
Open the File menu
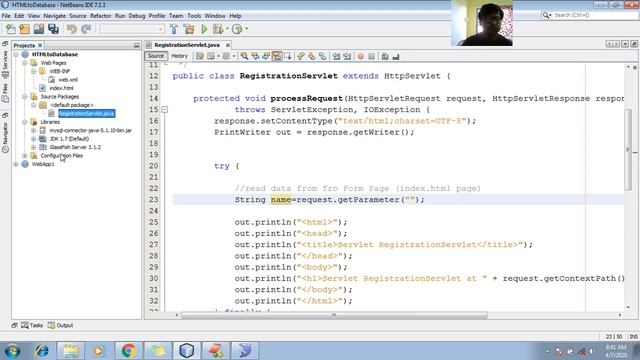point(6,16)
